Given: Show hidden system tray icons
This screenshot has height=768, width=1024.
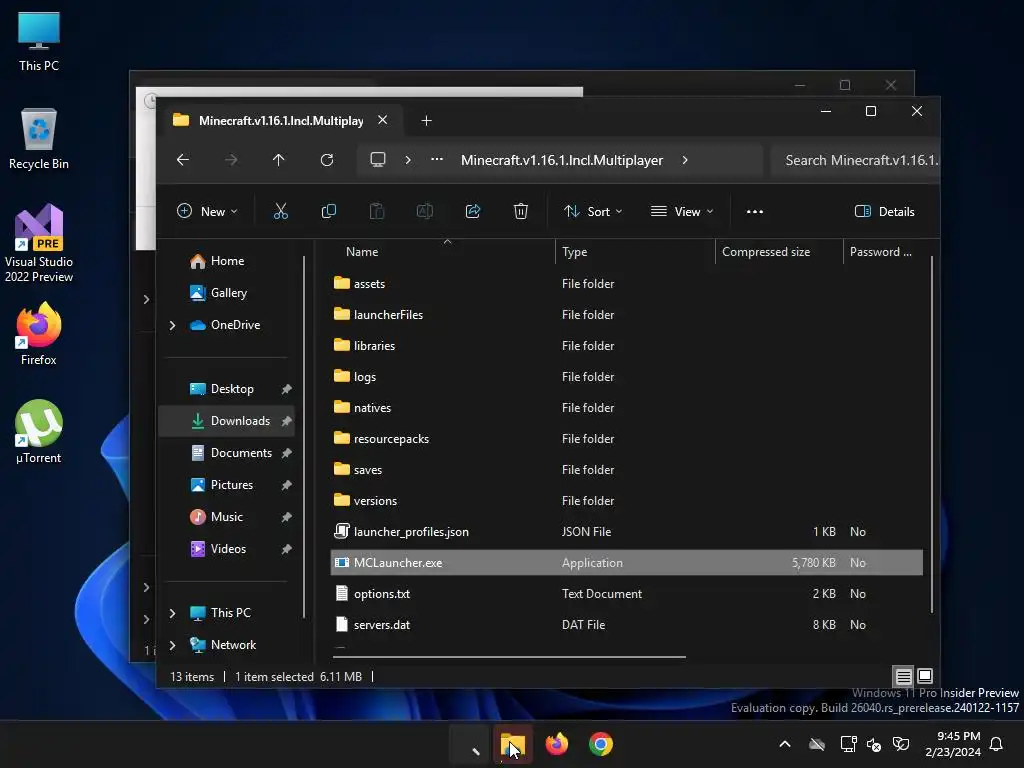Looking at the screenshot, I should (785, 744).
